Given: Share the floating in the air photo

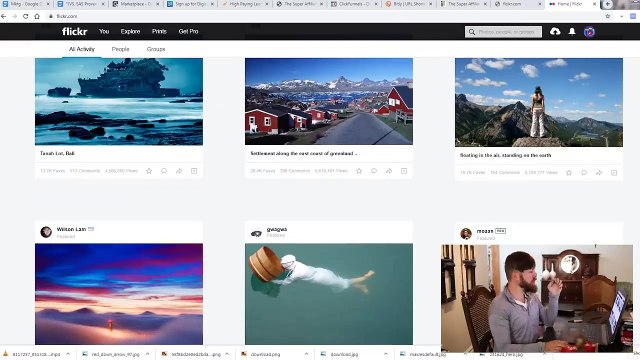Looking at the screenshot, I should (599, 173).
